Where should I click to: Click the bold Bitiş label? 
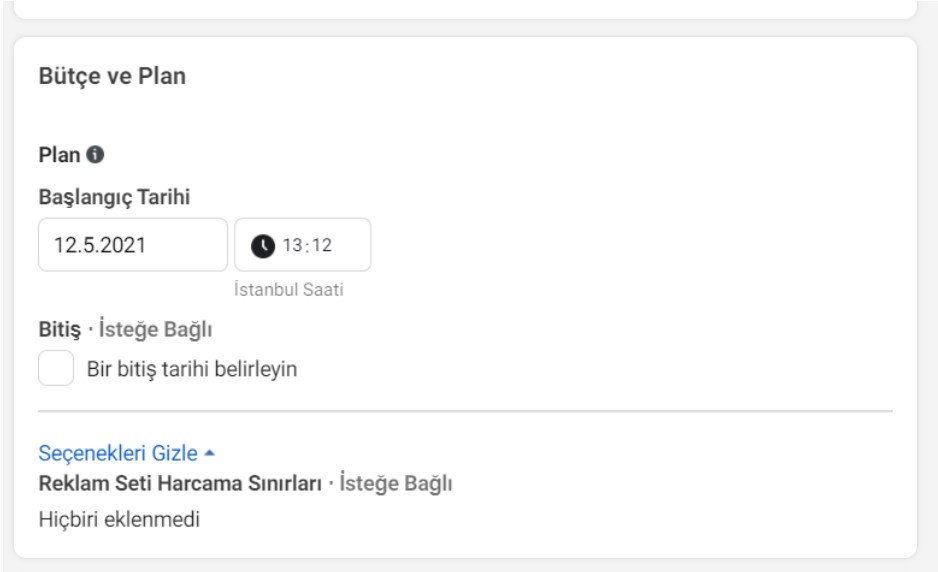pos(59,330)
